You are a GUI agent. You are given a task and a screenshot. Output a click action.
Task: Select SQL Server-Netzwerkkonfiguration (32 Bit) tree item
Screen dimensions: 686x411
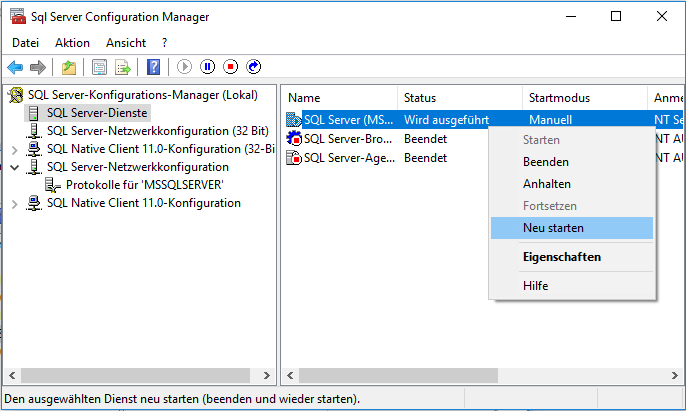point(158,131)
